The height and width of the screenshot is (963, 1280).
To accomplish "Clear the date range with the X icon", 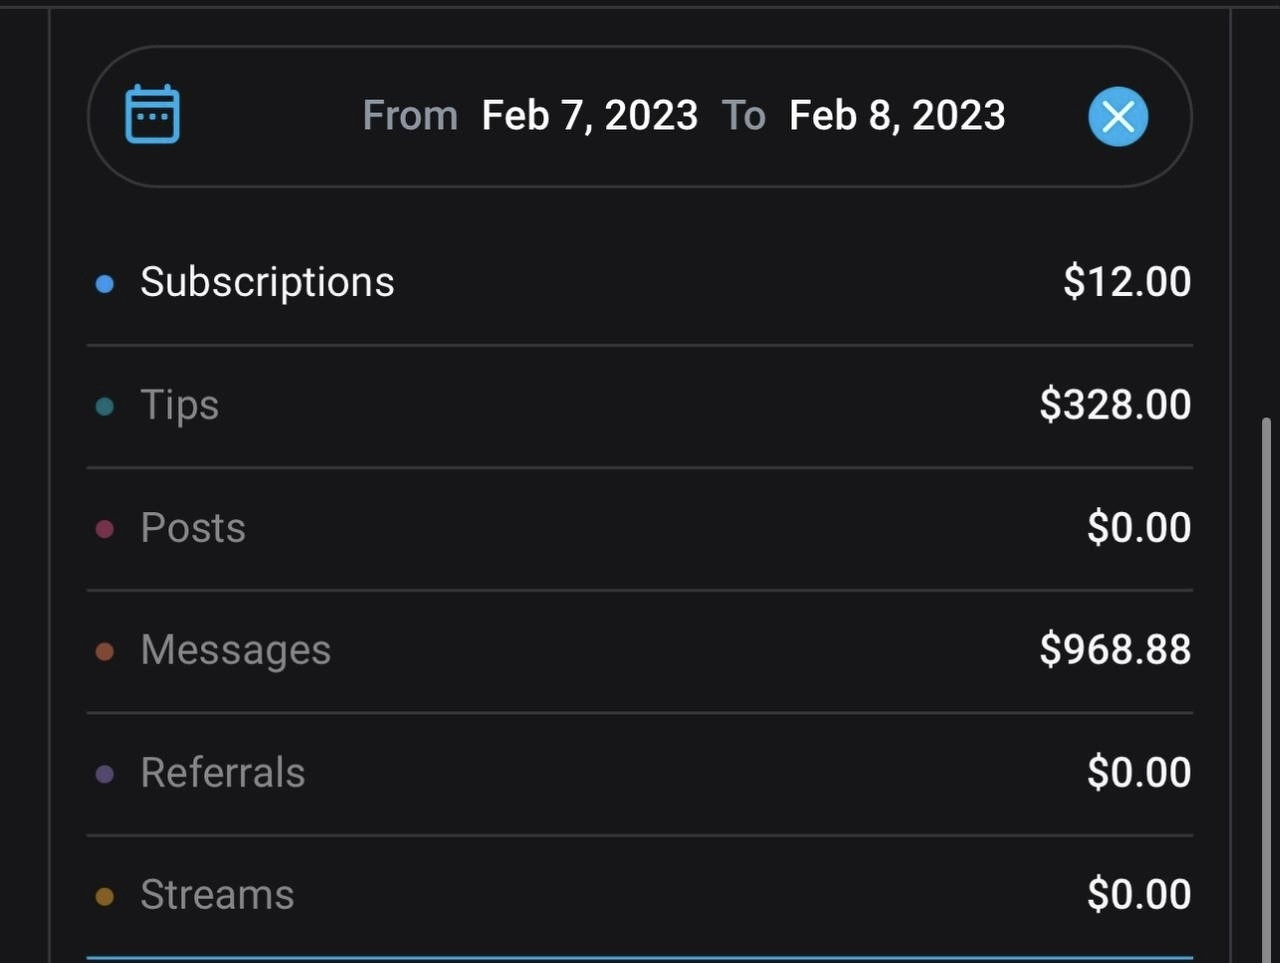I will (1118, 116).
